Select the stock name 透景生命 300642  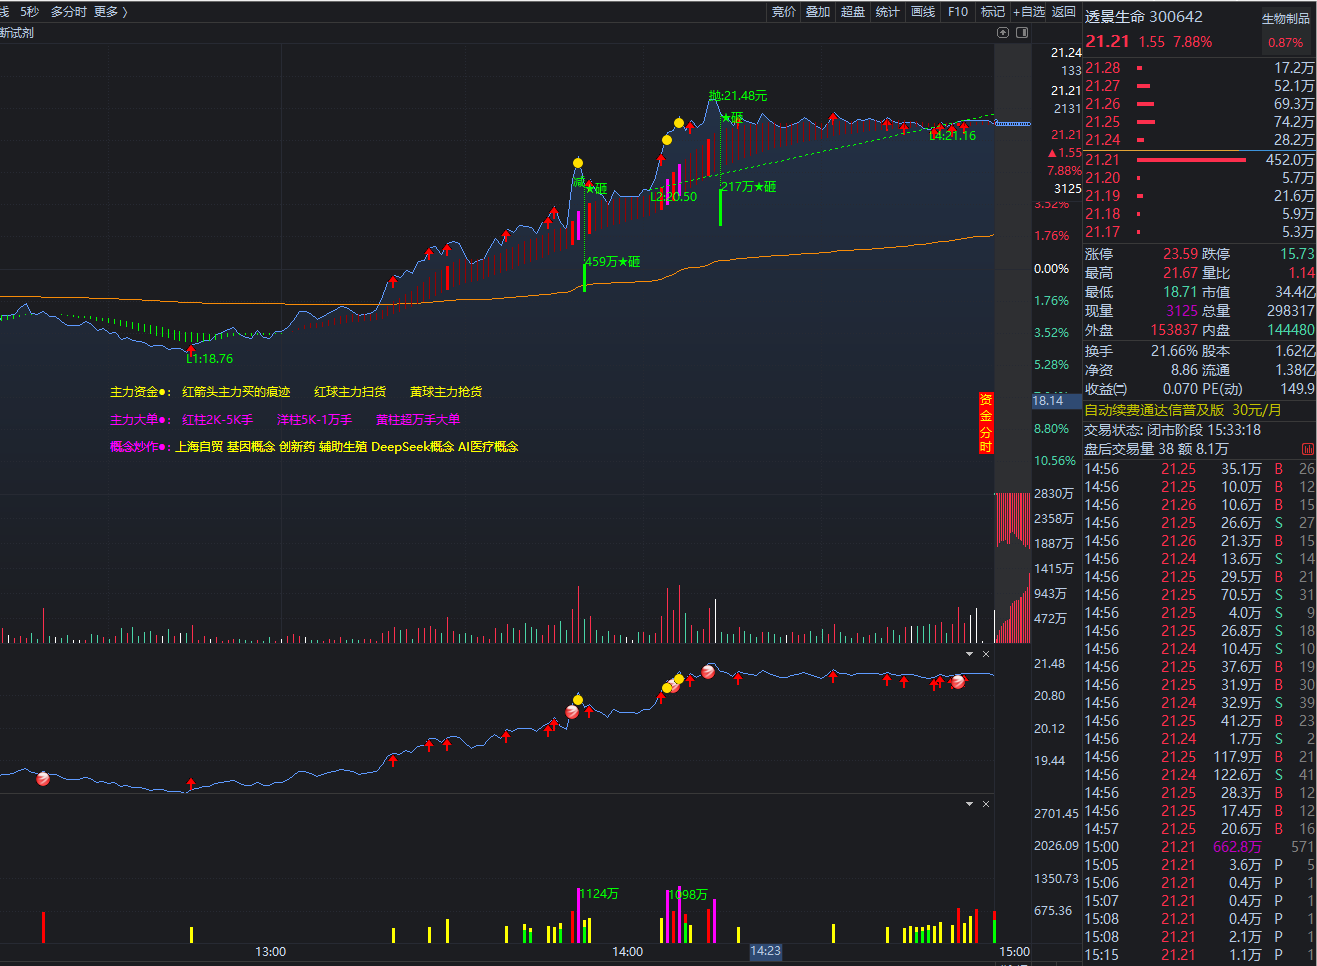pos(1144,17)
